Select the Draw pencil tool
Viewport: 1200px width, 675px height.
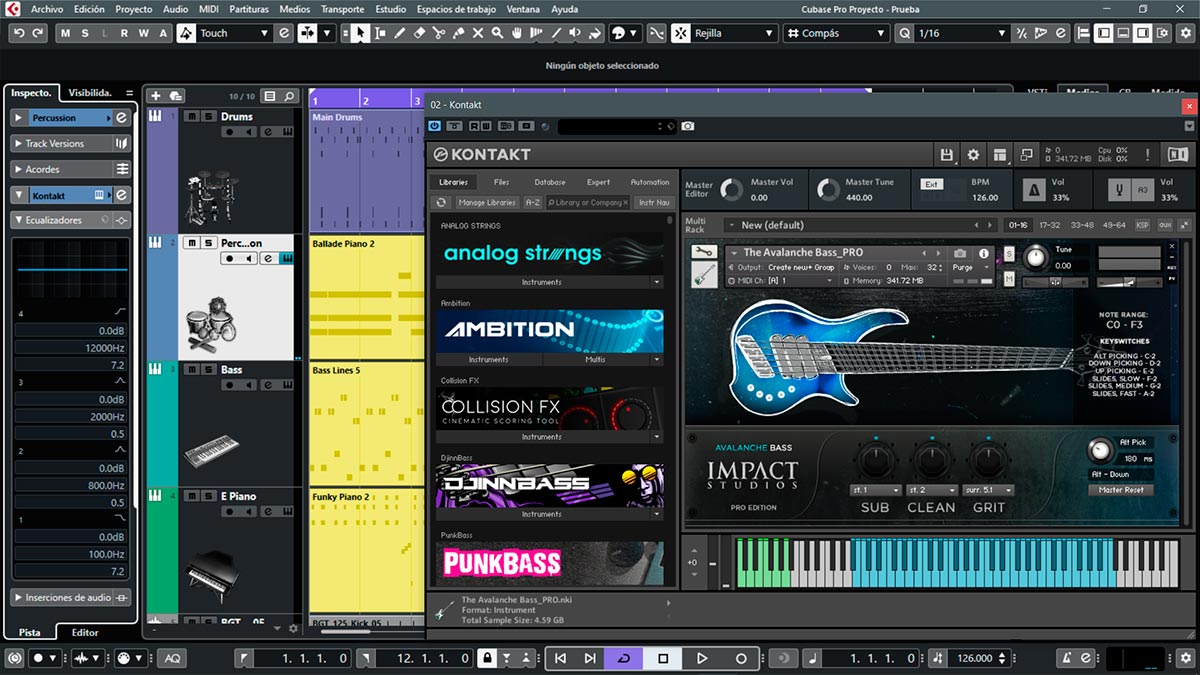pyautogui.click(x=400, y=33)
